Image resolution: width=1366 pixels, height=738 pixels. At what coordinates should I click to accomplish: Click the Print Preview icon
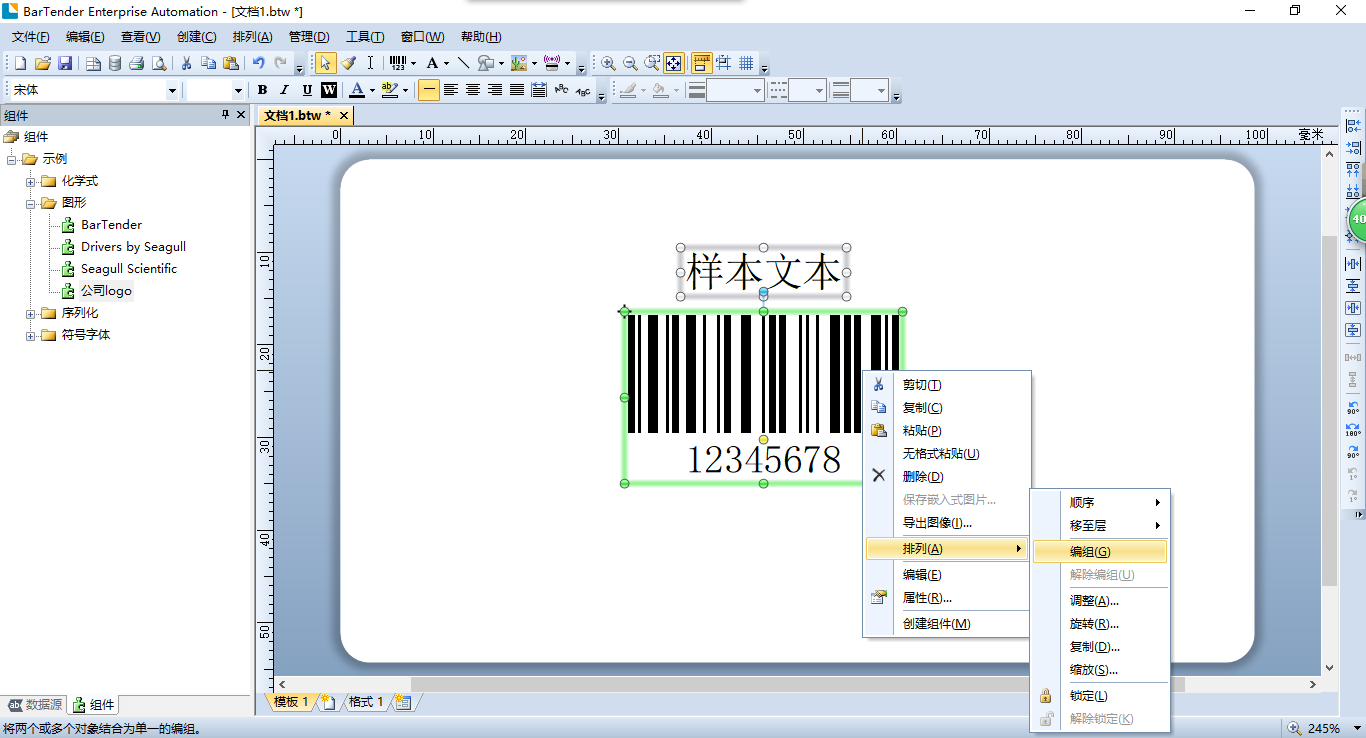[x=159, y=63]
